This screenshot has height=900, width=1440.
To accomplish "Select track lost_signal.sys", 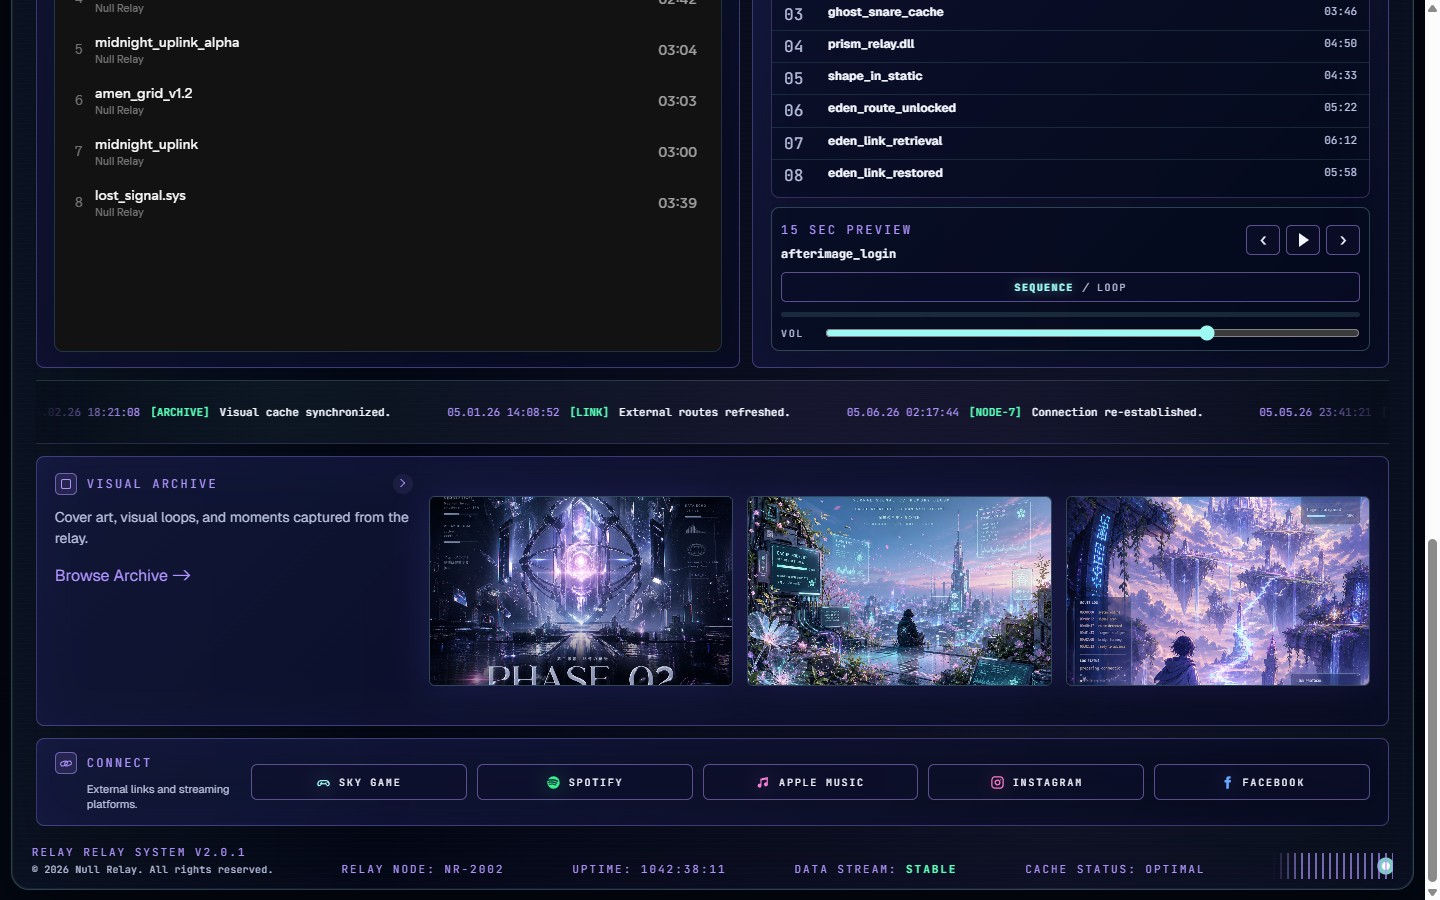I will pos(388,203).
